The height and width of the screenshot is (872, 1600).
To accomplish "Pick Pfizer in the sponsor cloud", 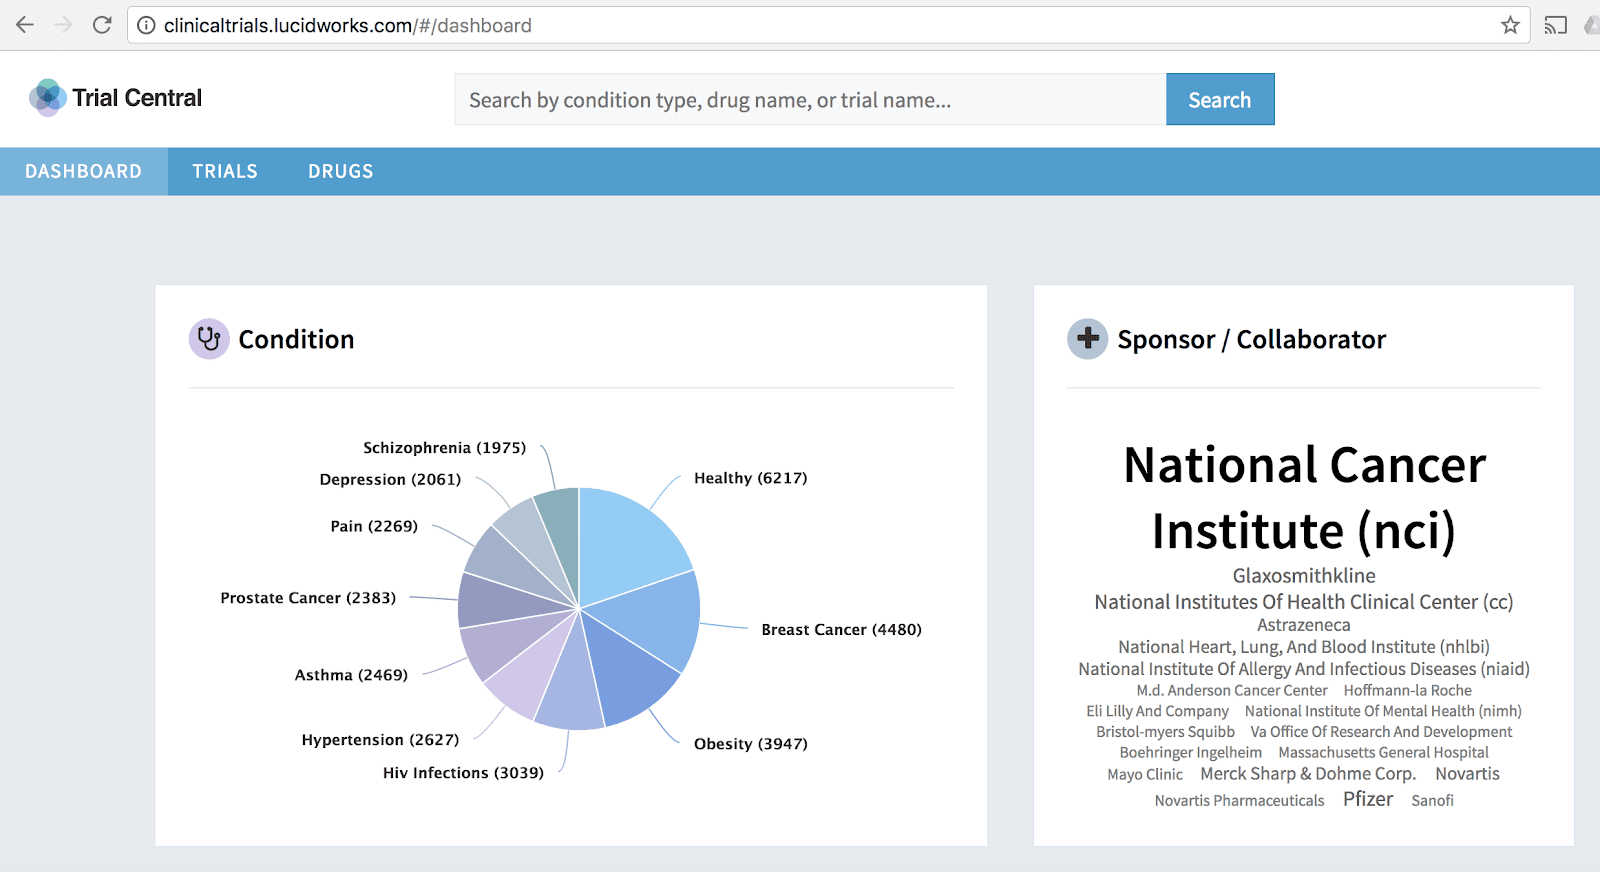I will pos(1368,799).
